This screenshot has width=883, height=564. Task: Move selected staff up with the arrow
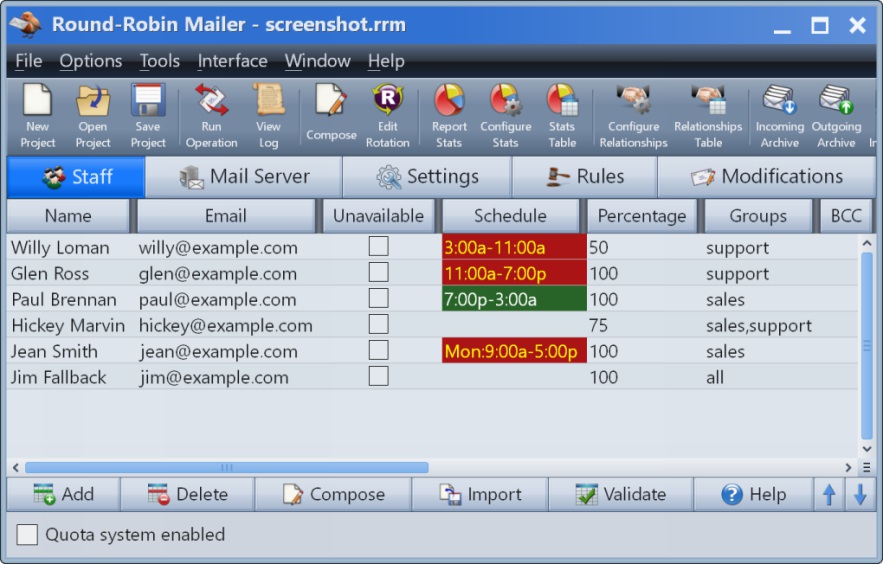coord(829,494)
